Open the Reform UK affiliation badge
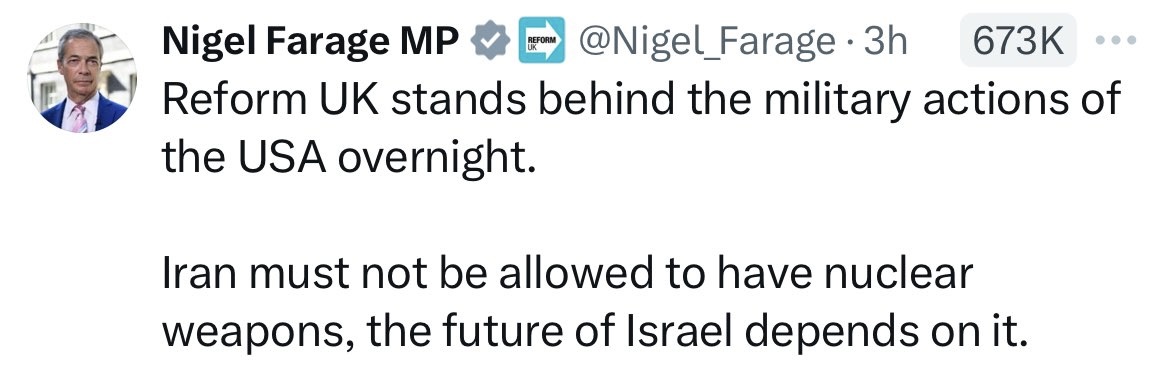Screen dimensions: 1170x383 [541, 40]
